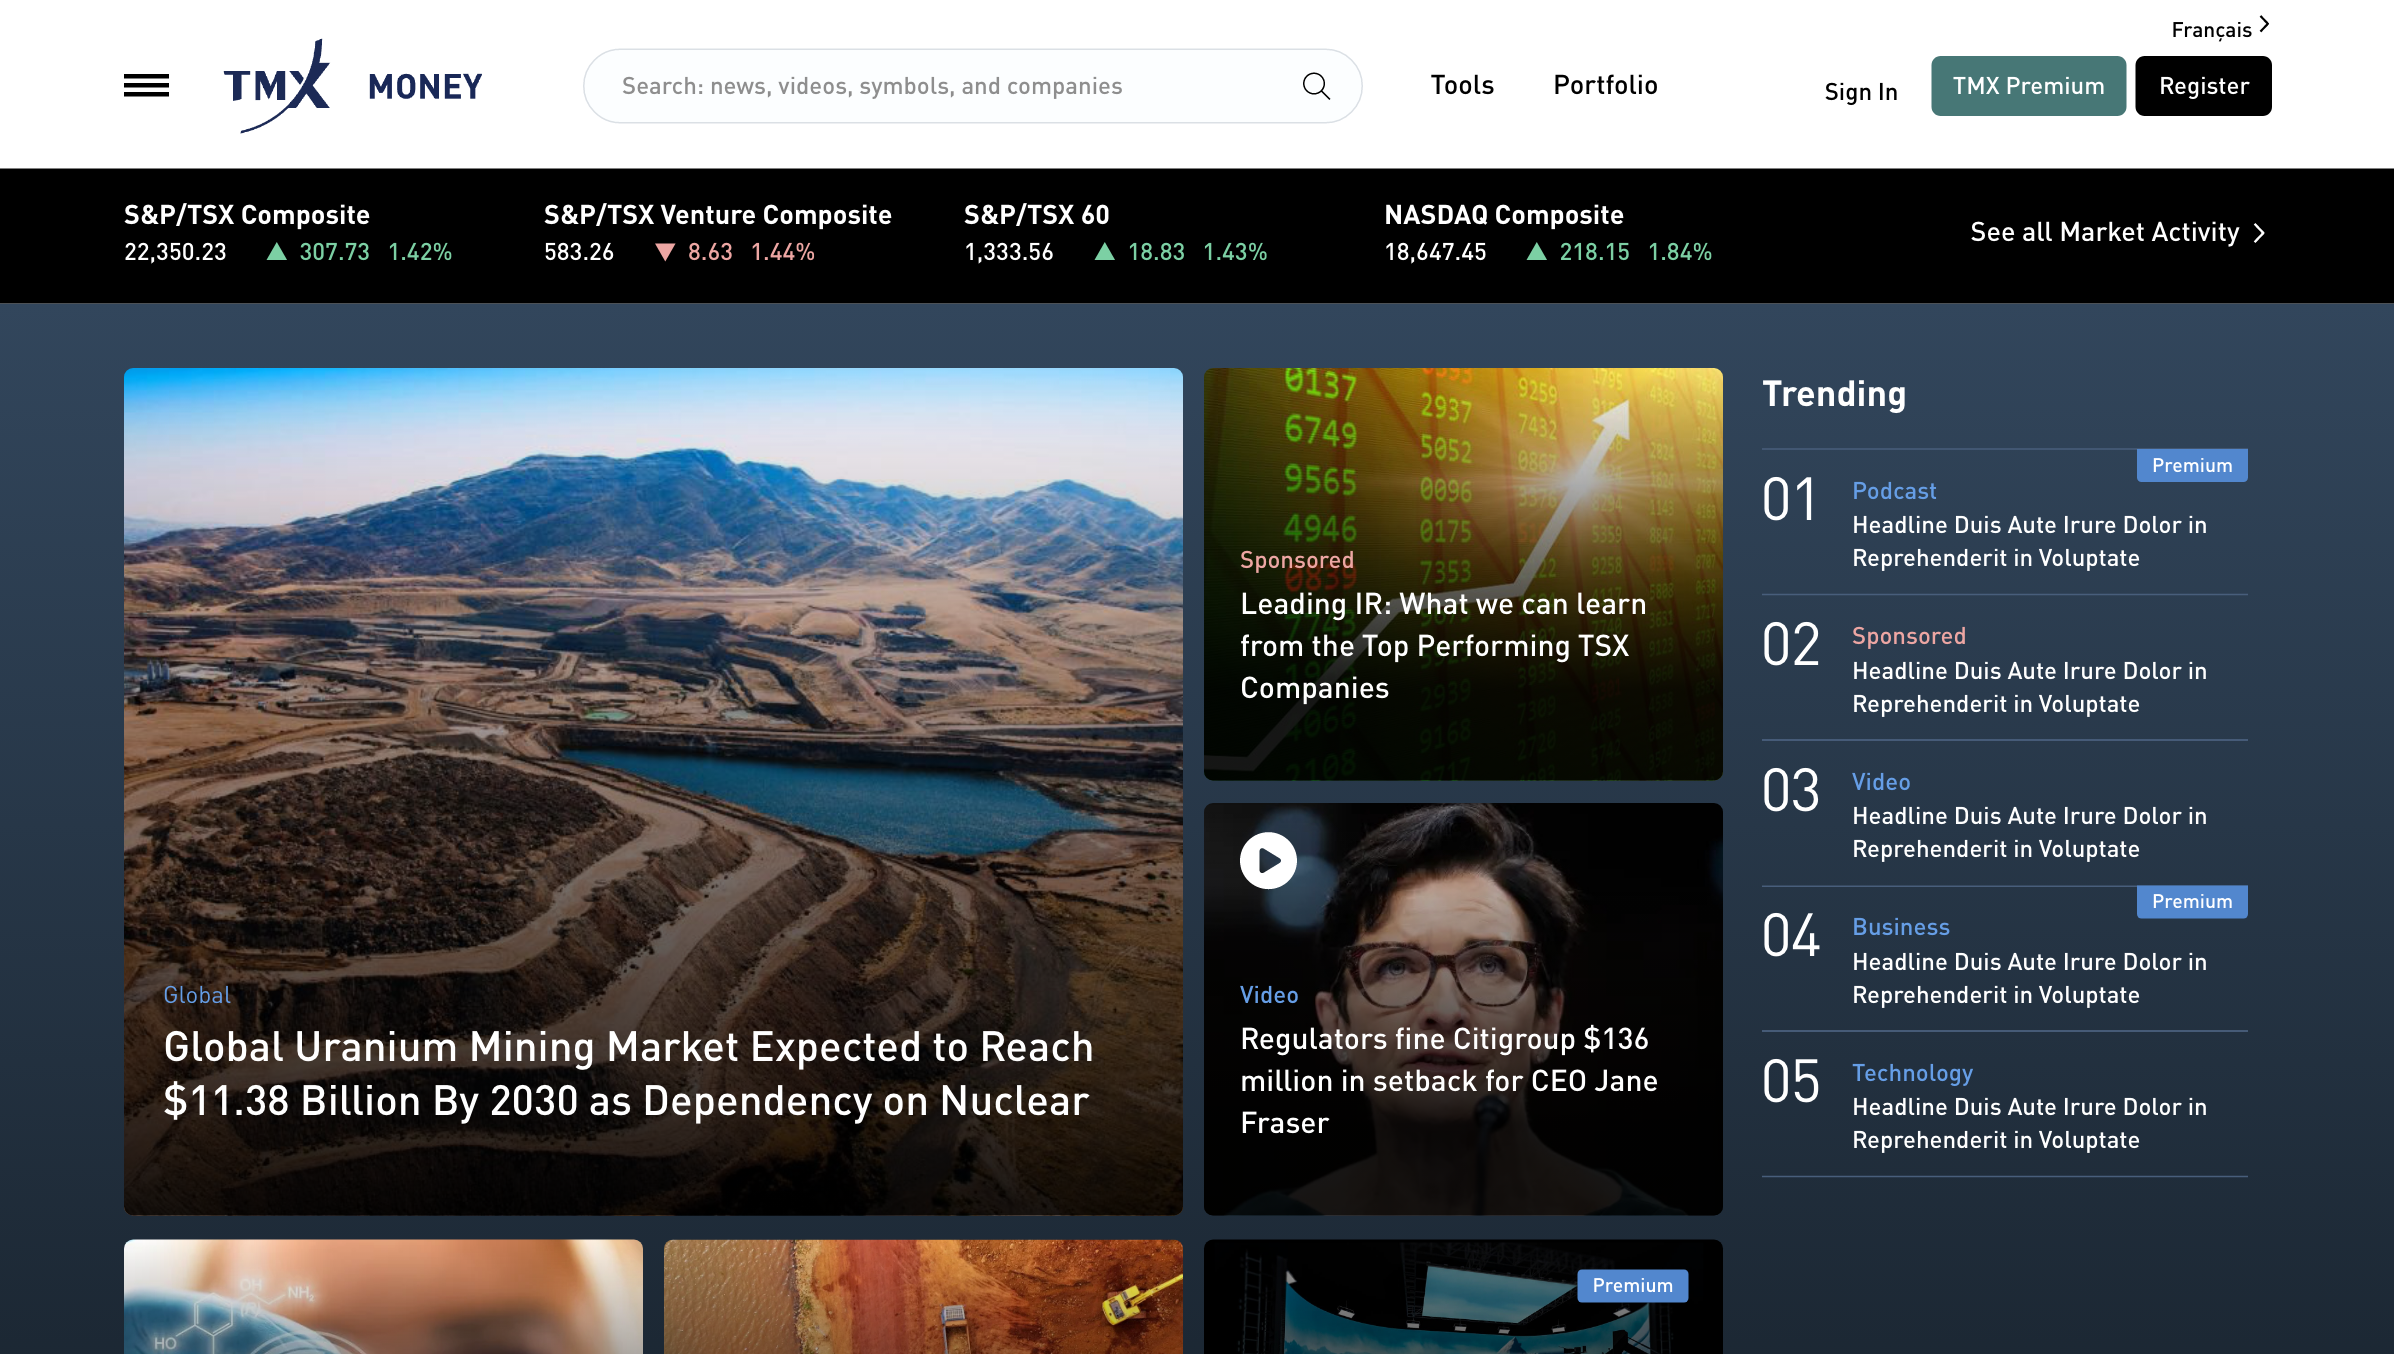Click the Technology category label
This screenshot has width=2394, height=1354.
pos(1912,1073)
